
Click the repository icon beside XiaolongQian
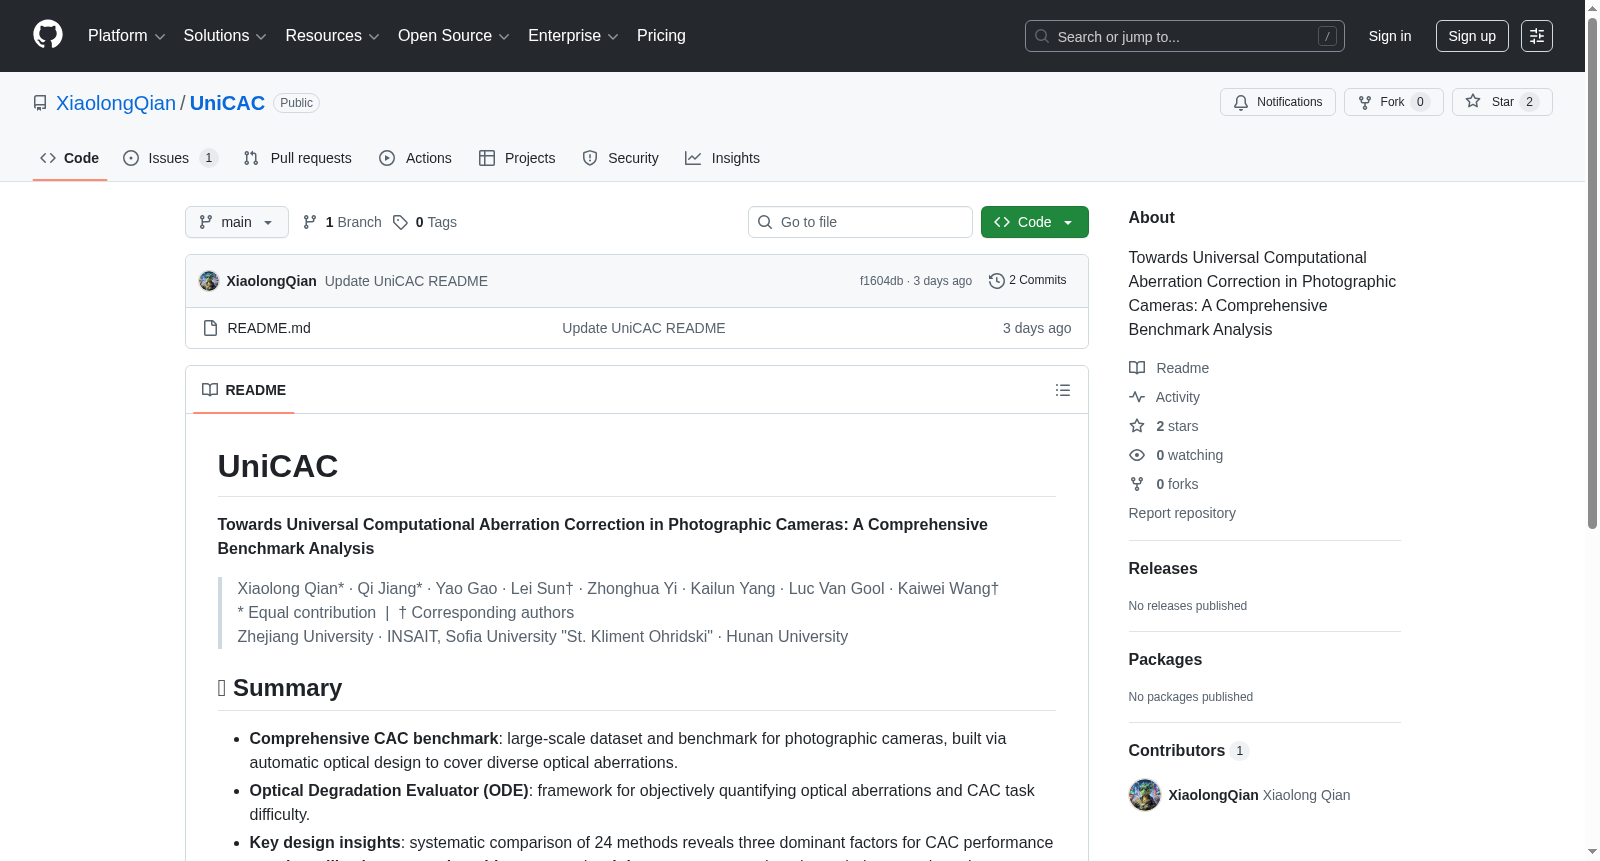(40, 103)
